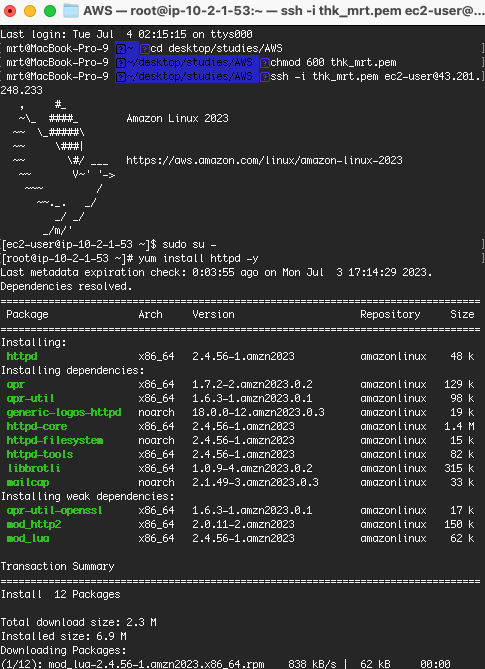The width and height of the screenshot is (485, 669).
Task: Click the window title text starting with AWS
Action: coord(284,11)
